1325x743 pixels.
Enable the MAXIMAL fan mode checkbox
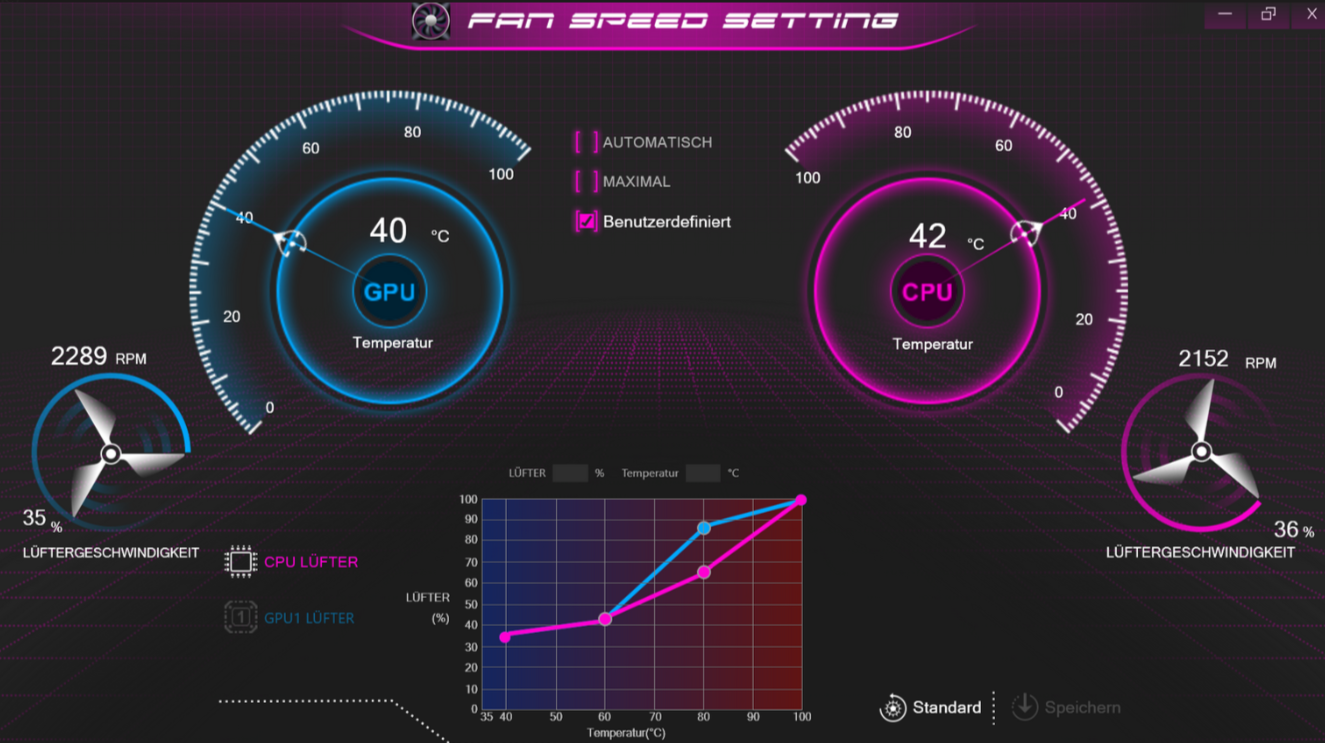586,182
